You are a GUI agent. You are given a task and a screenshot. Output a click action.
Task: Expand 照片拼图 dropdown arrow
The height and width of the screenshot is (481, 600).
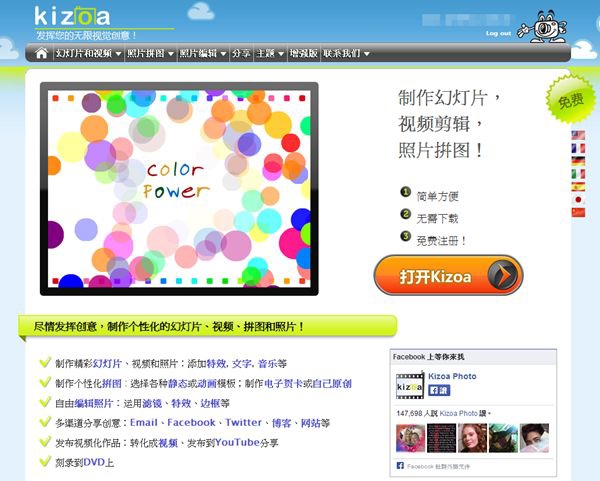click(x=171, y=54)
